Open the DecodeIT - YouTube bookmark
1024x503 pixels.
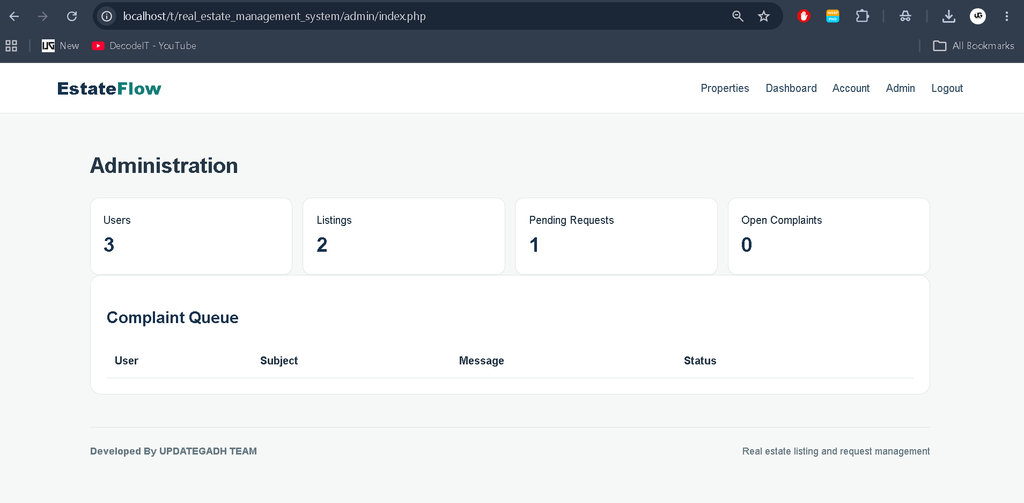point(144,46)
